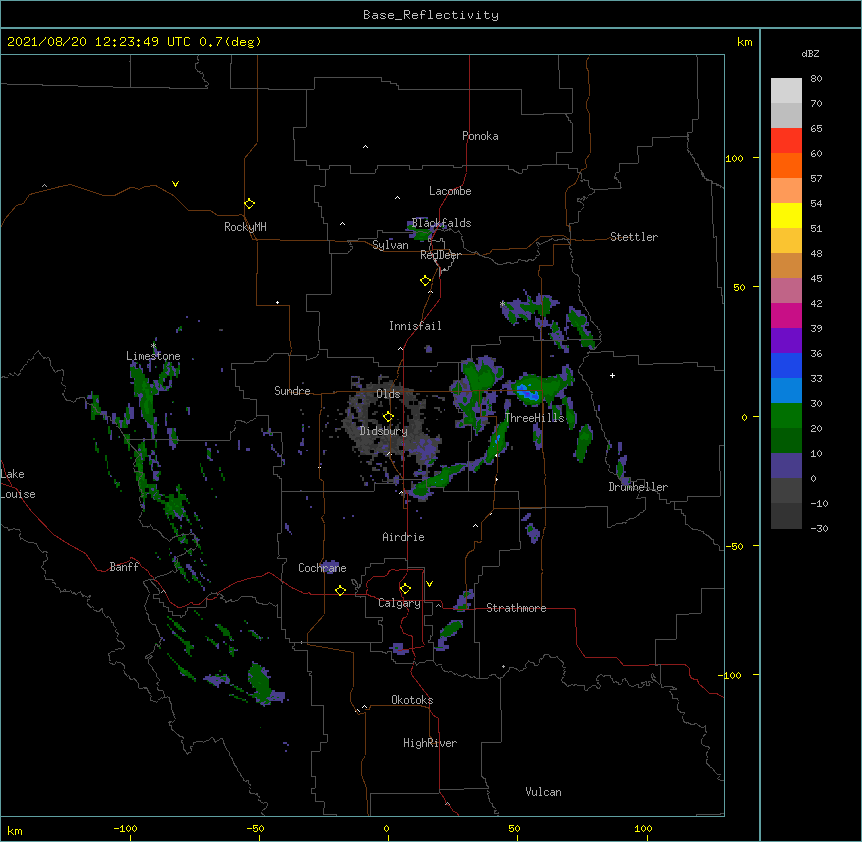Click the Calgary city label
862x842 pixels.
[x=399, y=603]
